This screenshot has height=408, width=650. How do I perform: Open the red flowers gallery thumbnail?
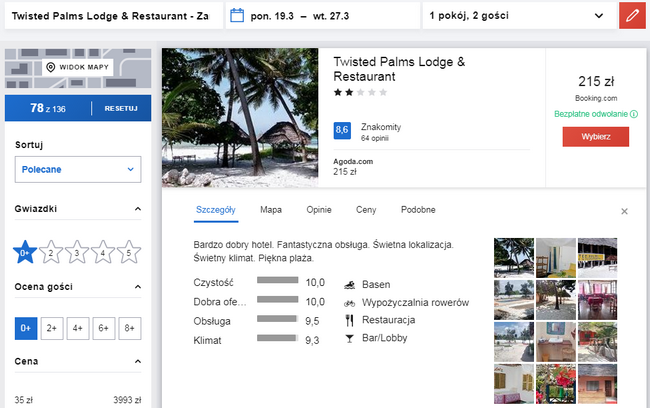click(x=555, y=384)
